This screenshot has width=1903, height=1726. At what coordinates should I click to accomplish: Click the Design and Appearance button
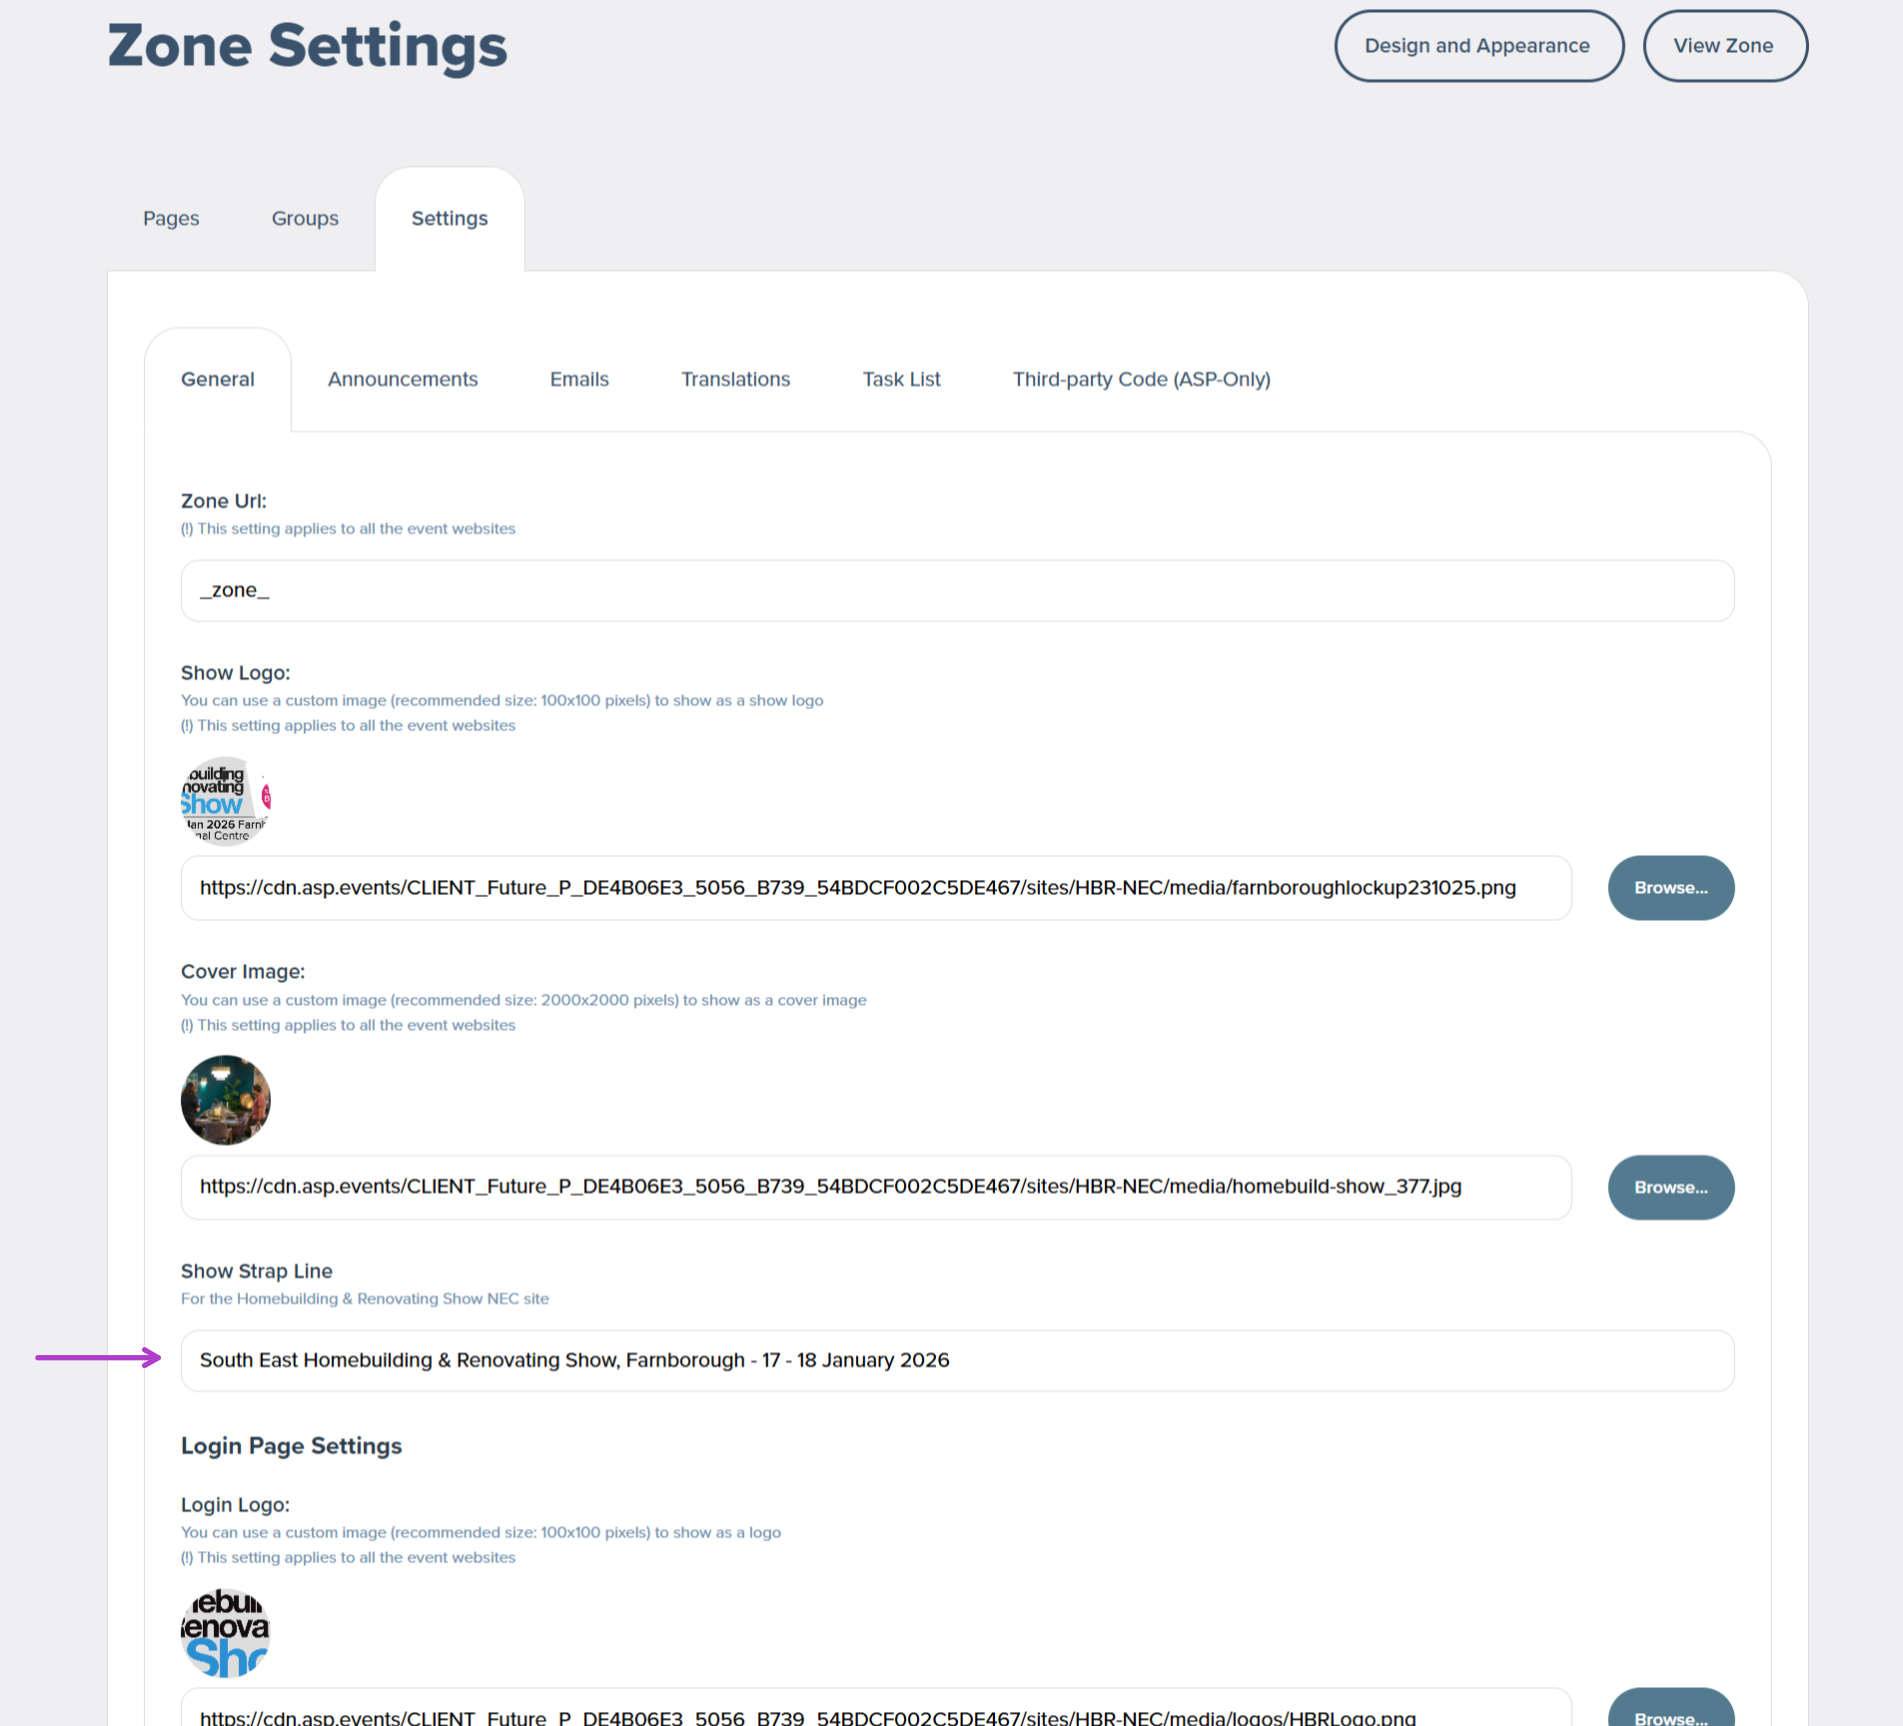click(1478, 45)
